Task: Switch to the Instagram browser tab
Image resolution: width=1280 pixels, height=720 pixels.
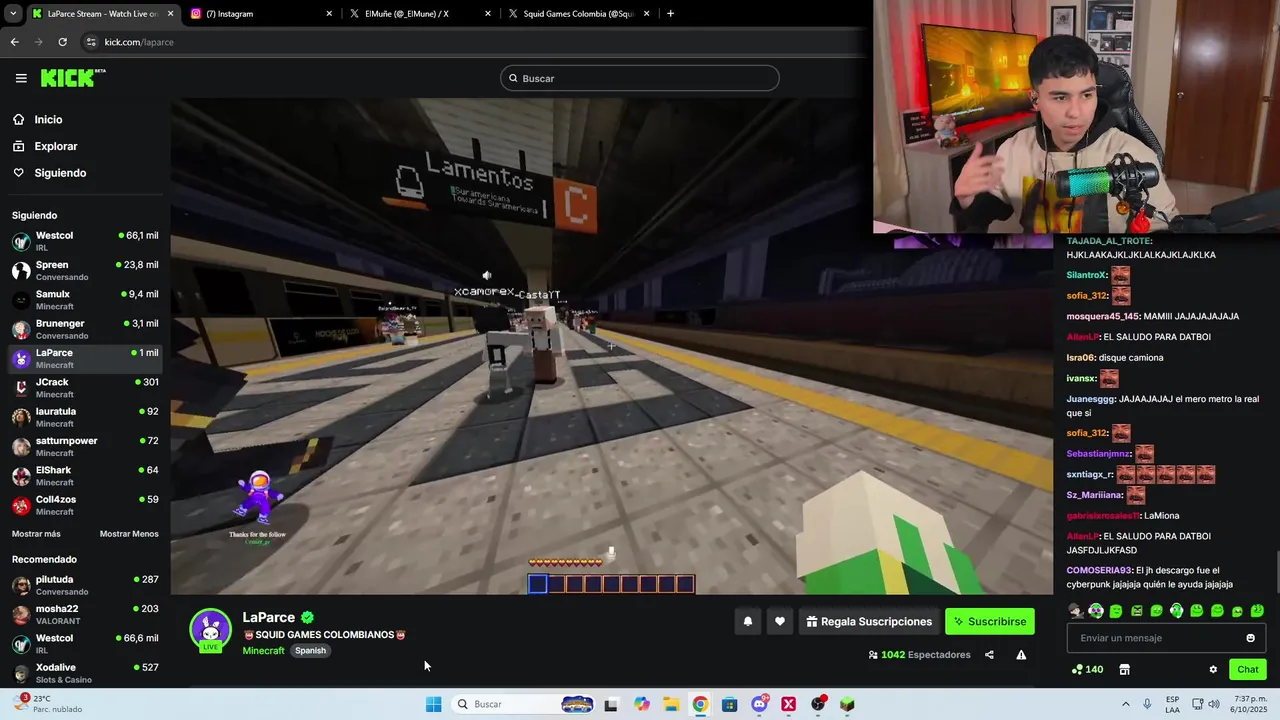Action: coord(262,14)
